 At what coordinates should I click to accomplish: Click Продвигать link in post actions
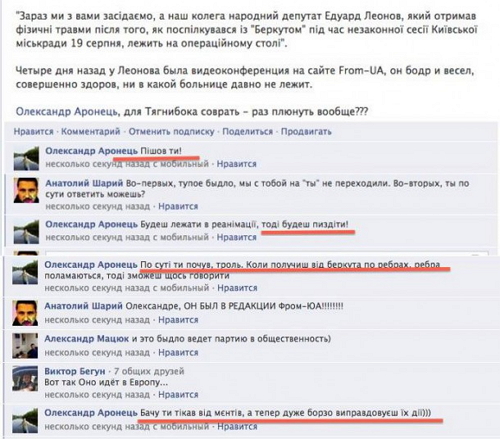306,131
